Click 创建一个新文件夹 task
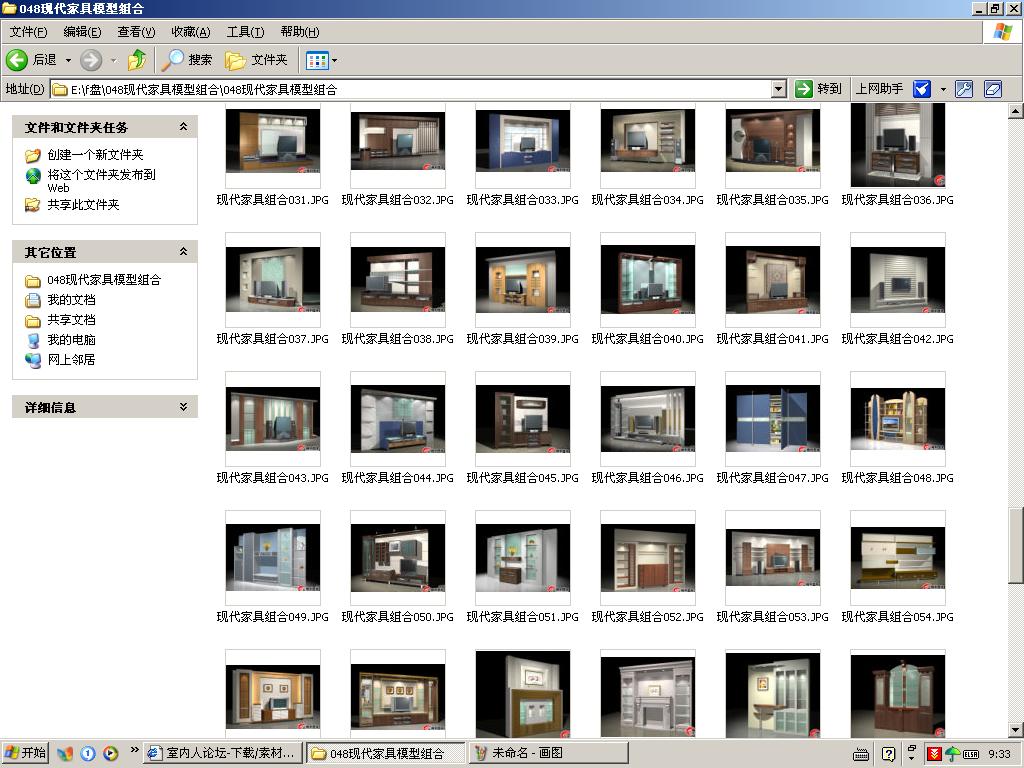Screen dimensions: 1024x768 [x=95, y=155]
